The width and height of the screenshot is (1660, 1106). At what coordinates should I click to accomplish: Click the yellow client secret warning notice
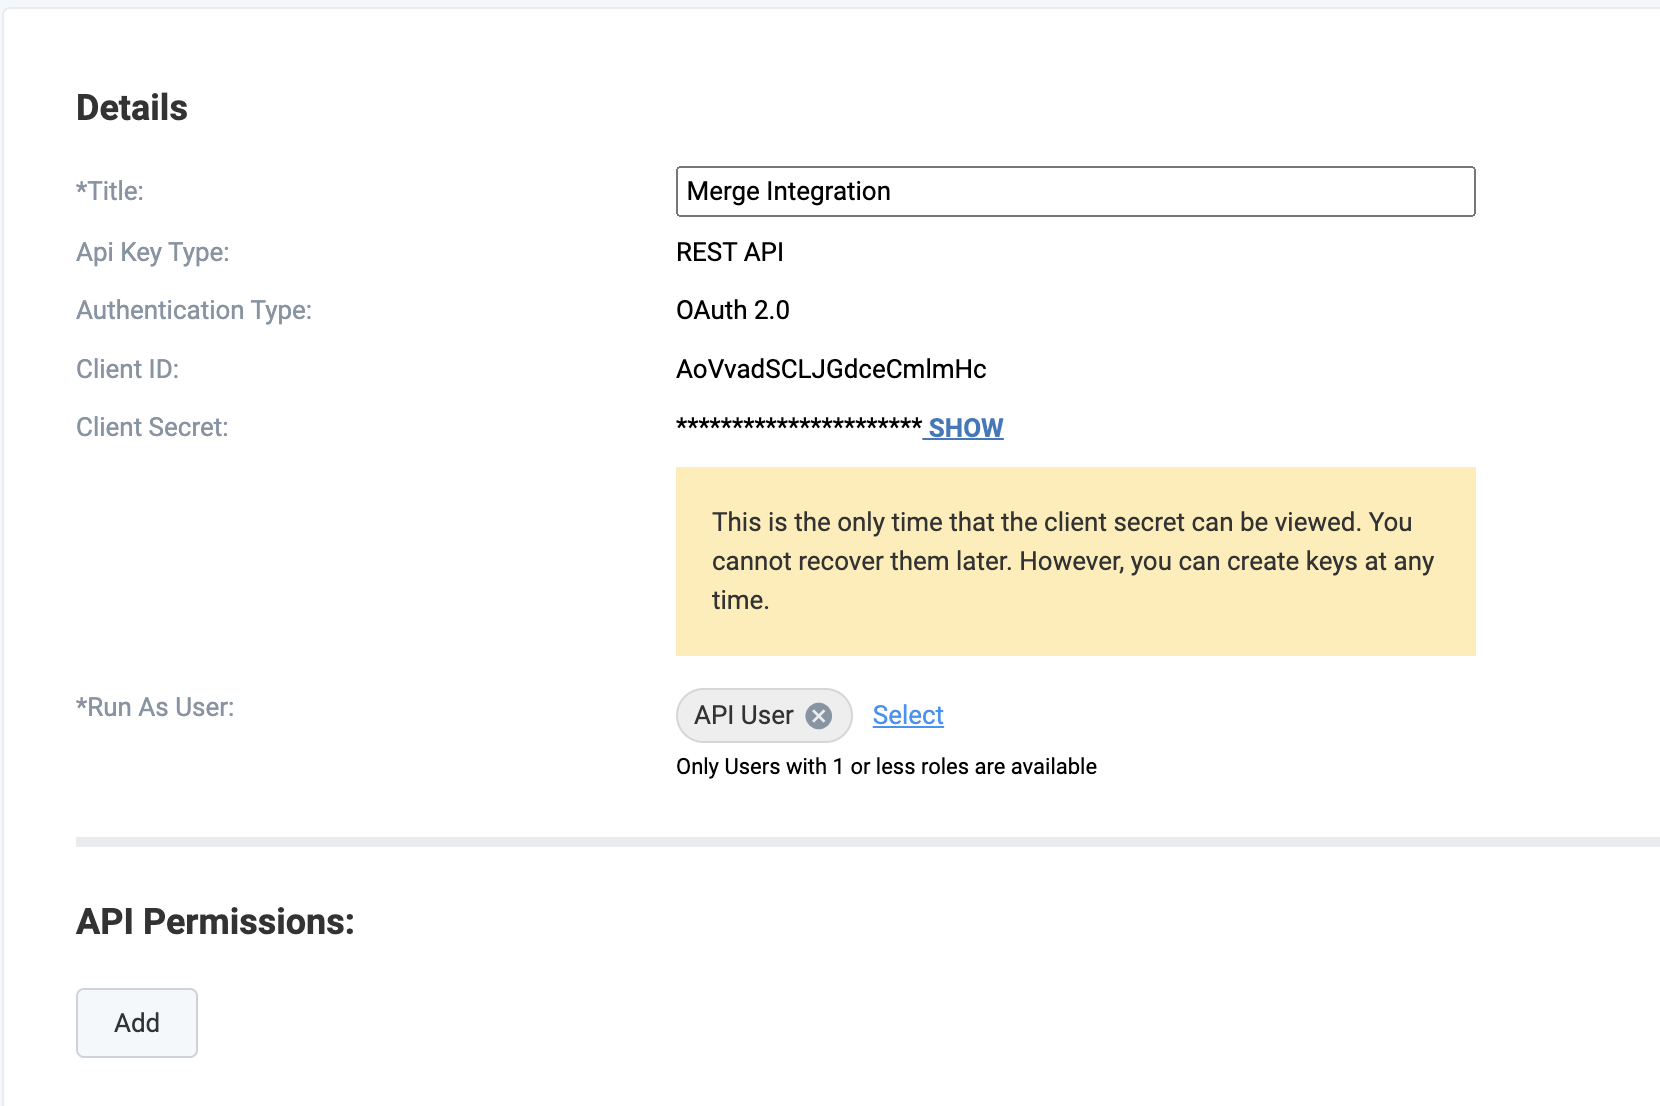1075,561
